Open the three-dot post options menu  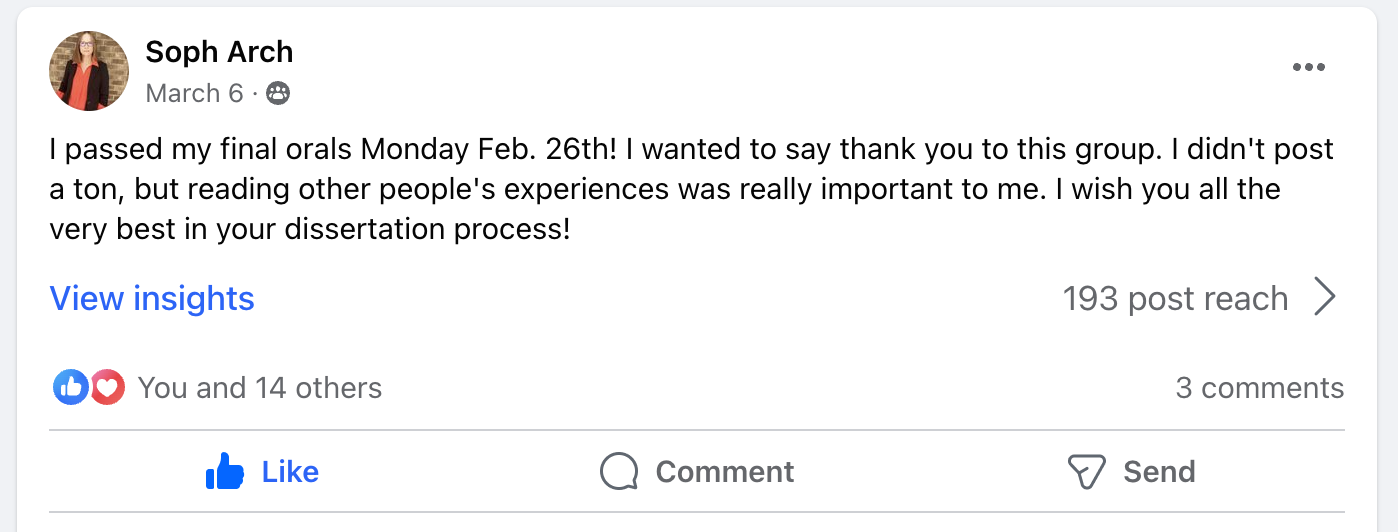click(1308, 67)
